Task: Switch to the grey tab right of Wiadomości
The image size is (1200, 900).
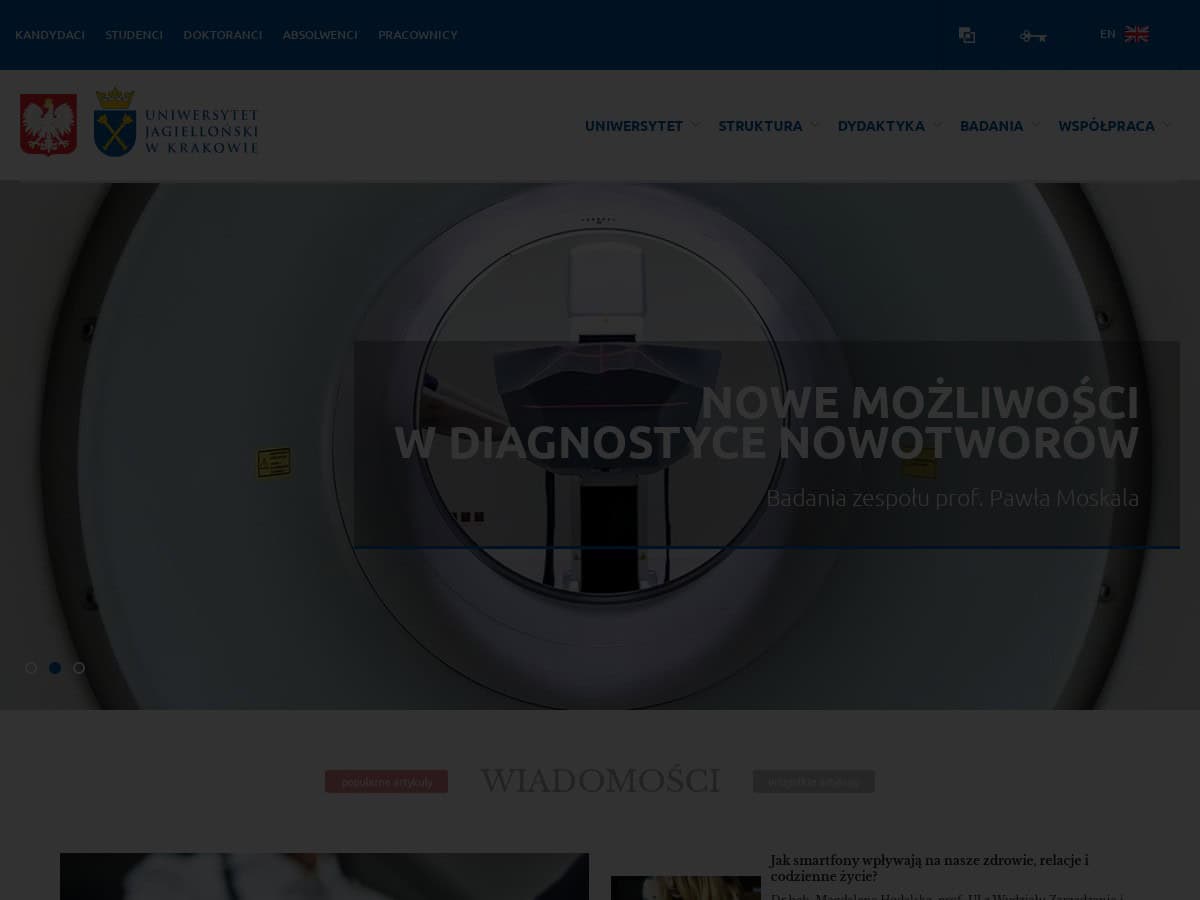Action: (814, 782)
